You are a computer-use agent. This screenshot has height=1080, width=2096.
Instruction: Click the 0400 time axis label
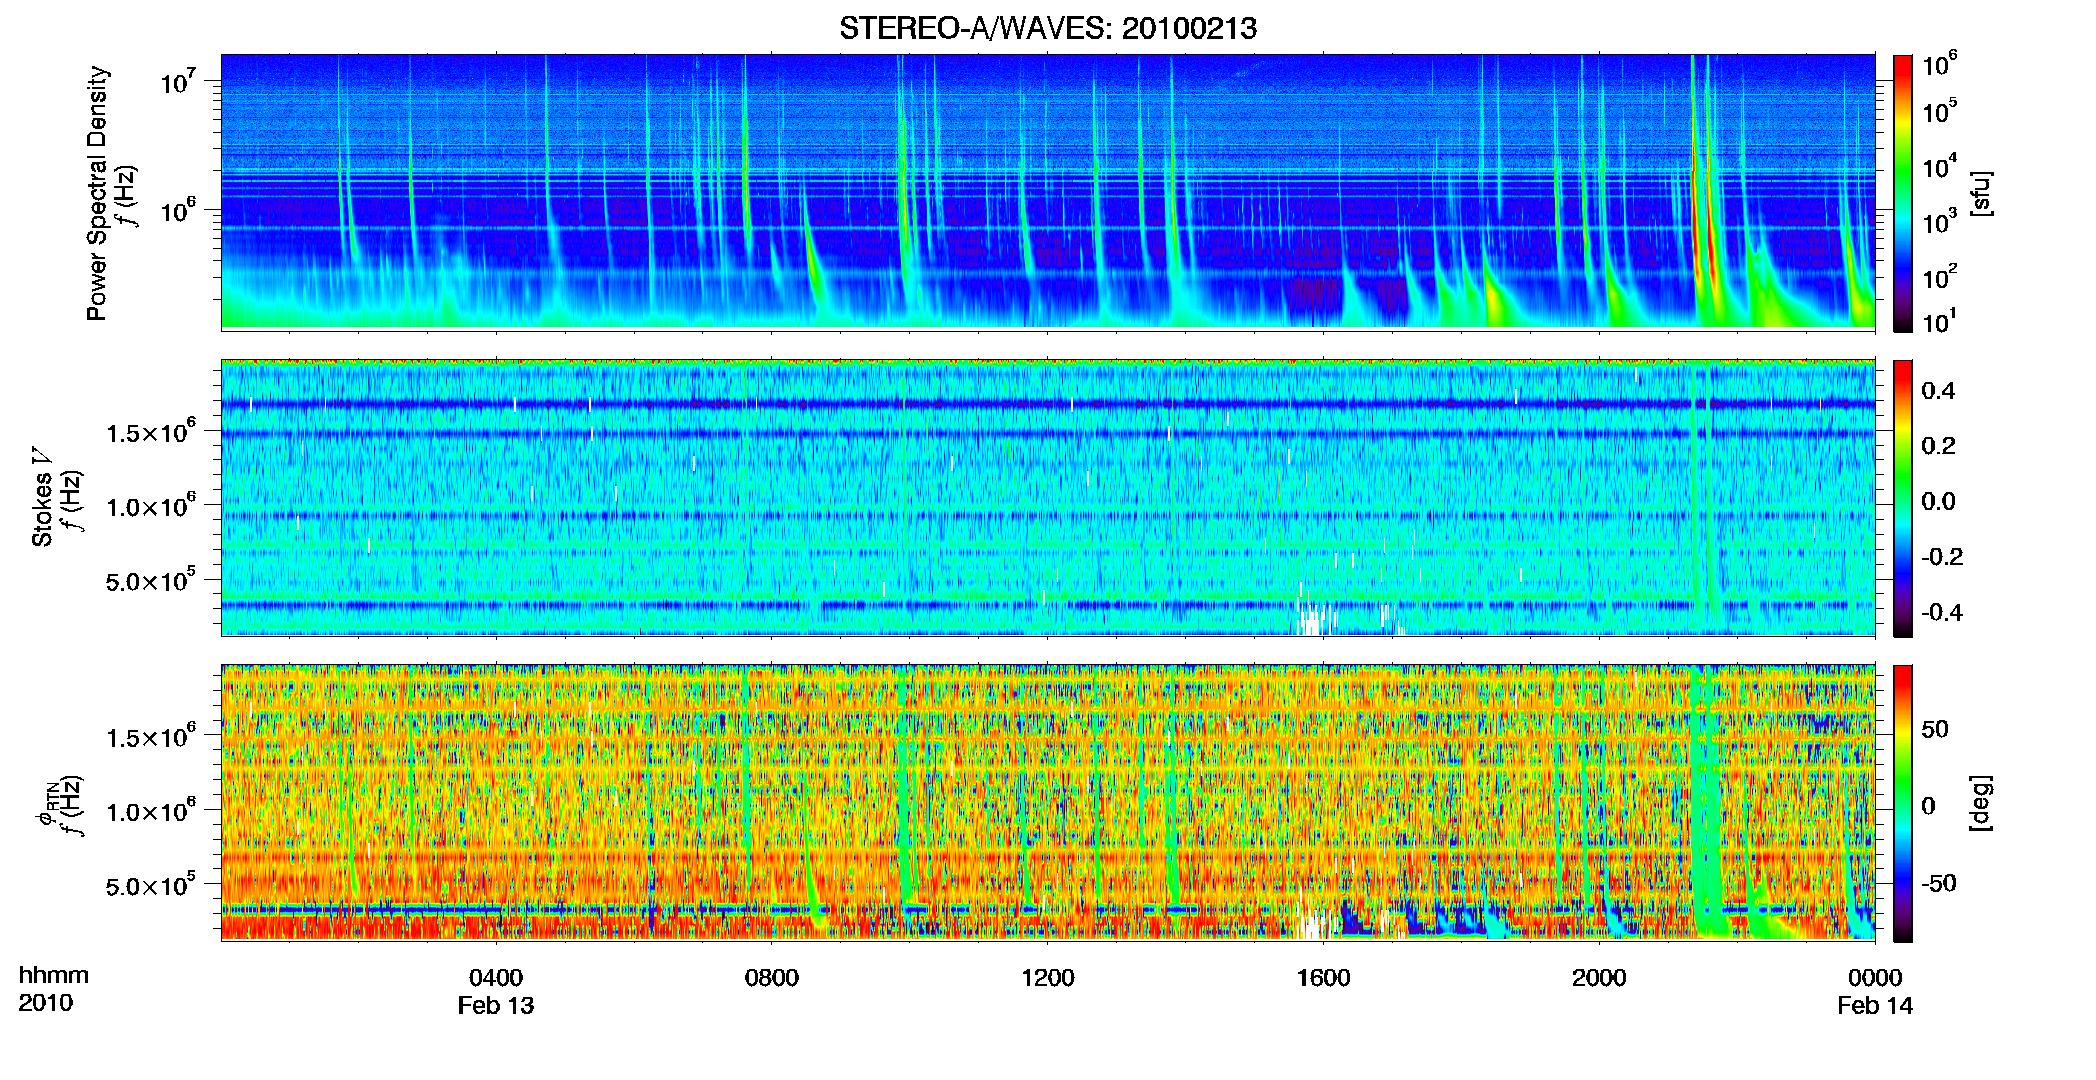coord(496,977)
